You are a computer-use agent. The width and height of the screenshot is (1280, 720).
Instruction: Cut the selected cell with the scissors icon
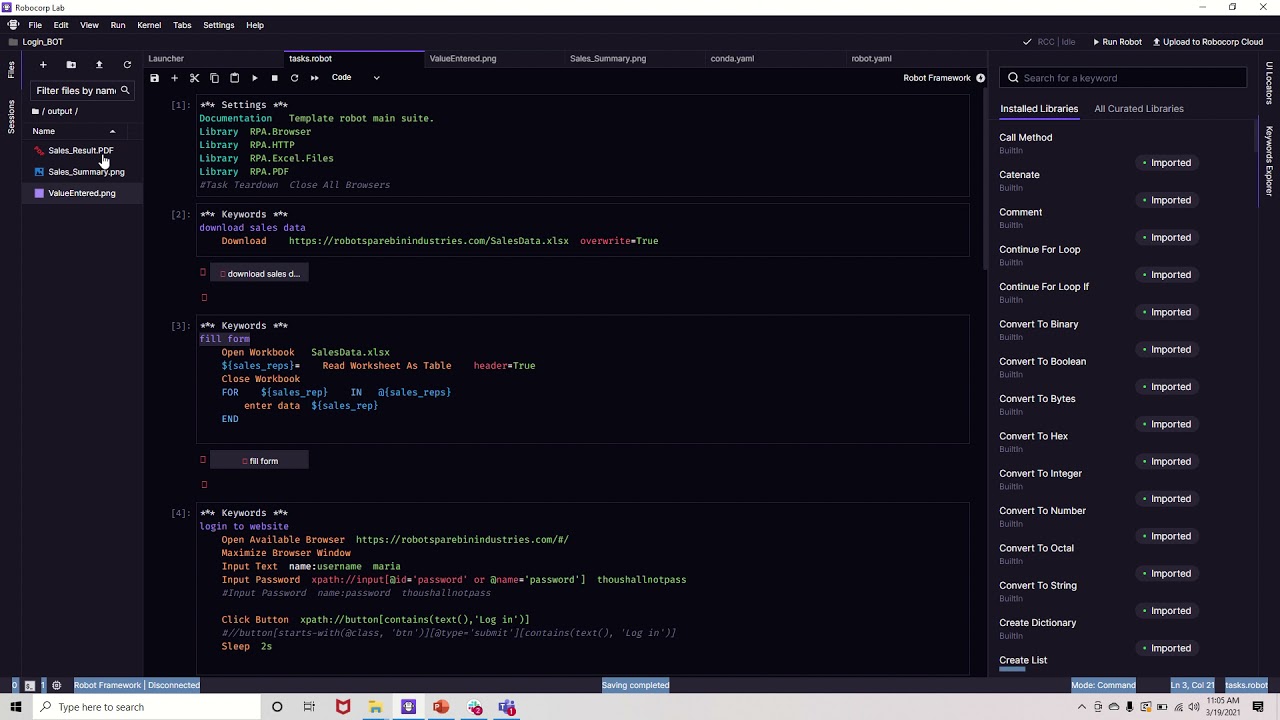pyautogui.click(x=194, y=78)
